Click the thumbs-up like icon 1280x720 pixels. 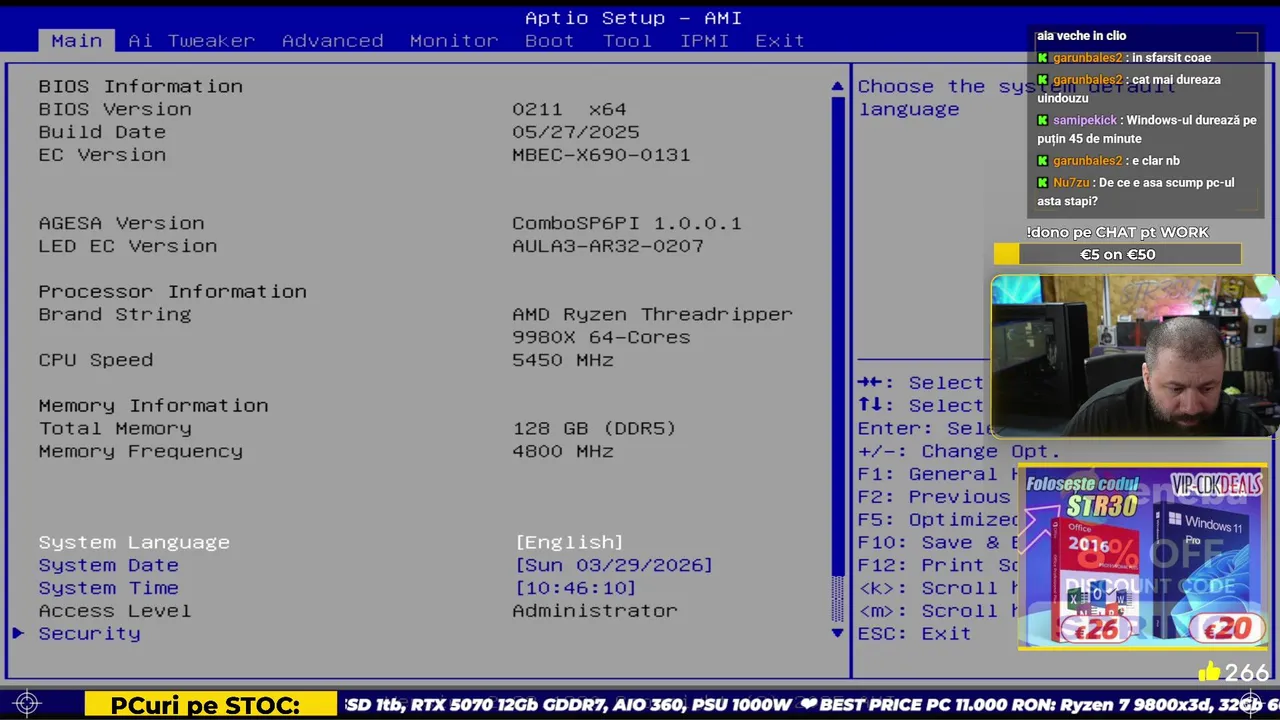(x=1209, y=671)
